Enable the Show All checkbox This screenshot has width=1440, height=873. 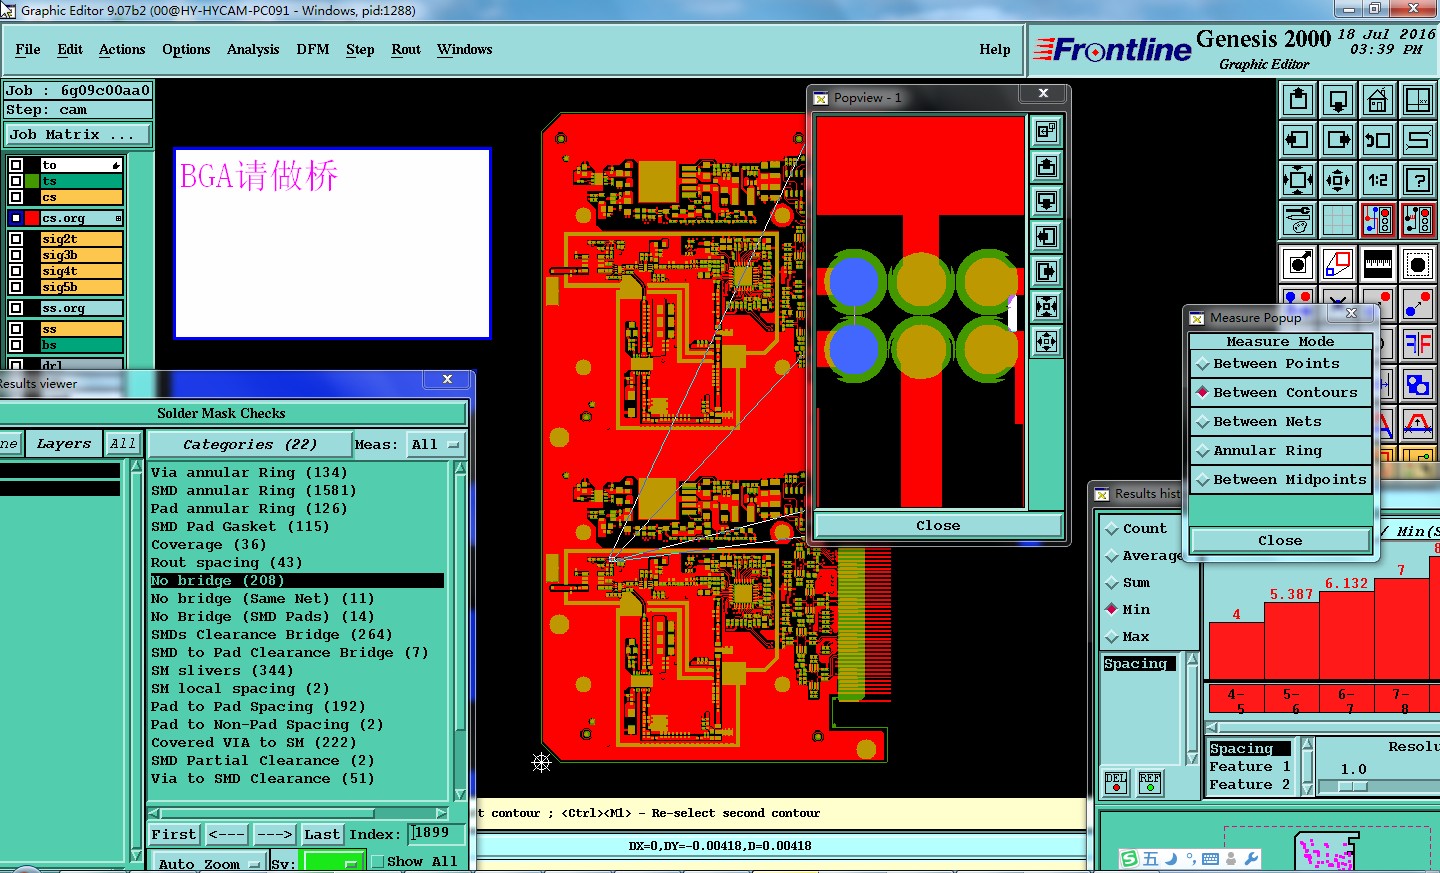[378, 861]
